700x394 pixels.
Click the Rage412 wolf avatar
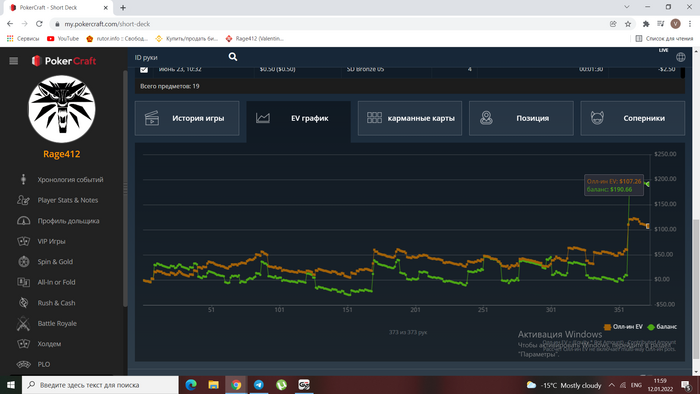[x=62, y=109]
